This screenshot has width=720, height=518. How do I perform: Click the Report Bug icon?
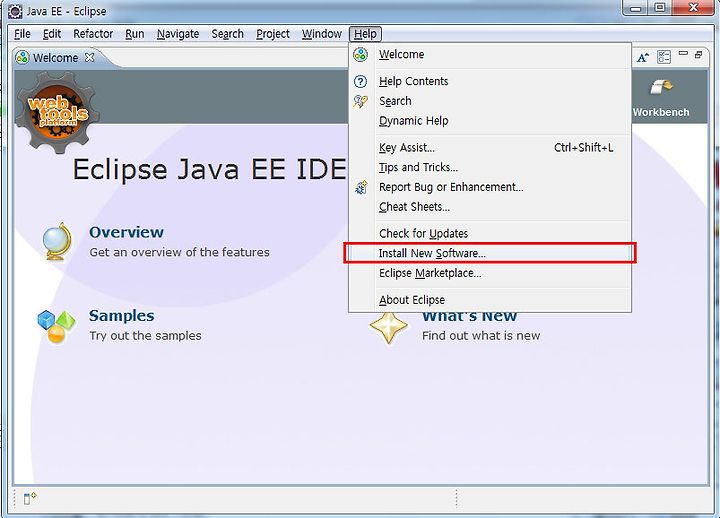pos(361,187)
